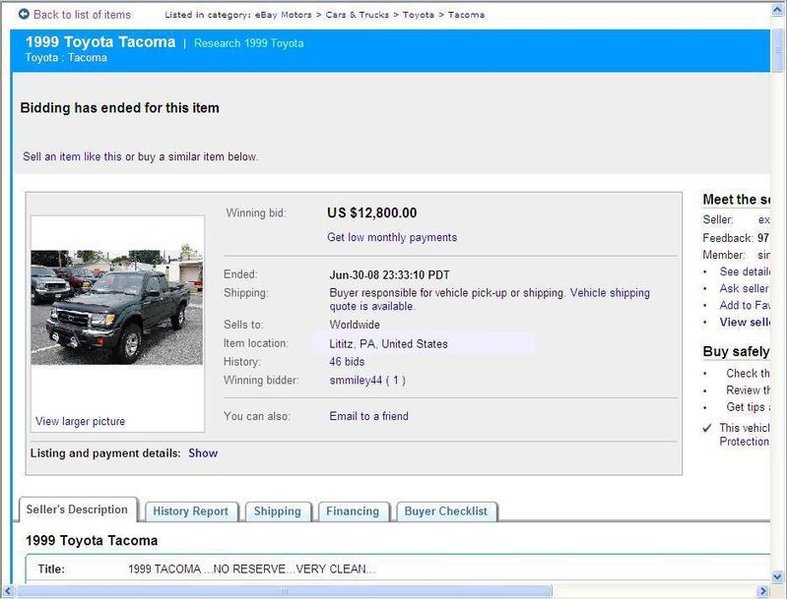
Task: Switch to the History Report tab
Action: 191,511
